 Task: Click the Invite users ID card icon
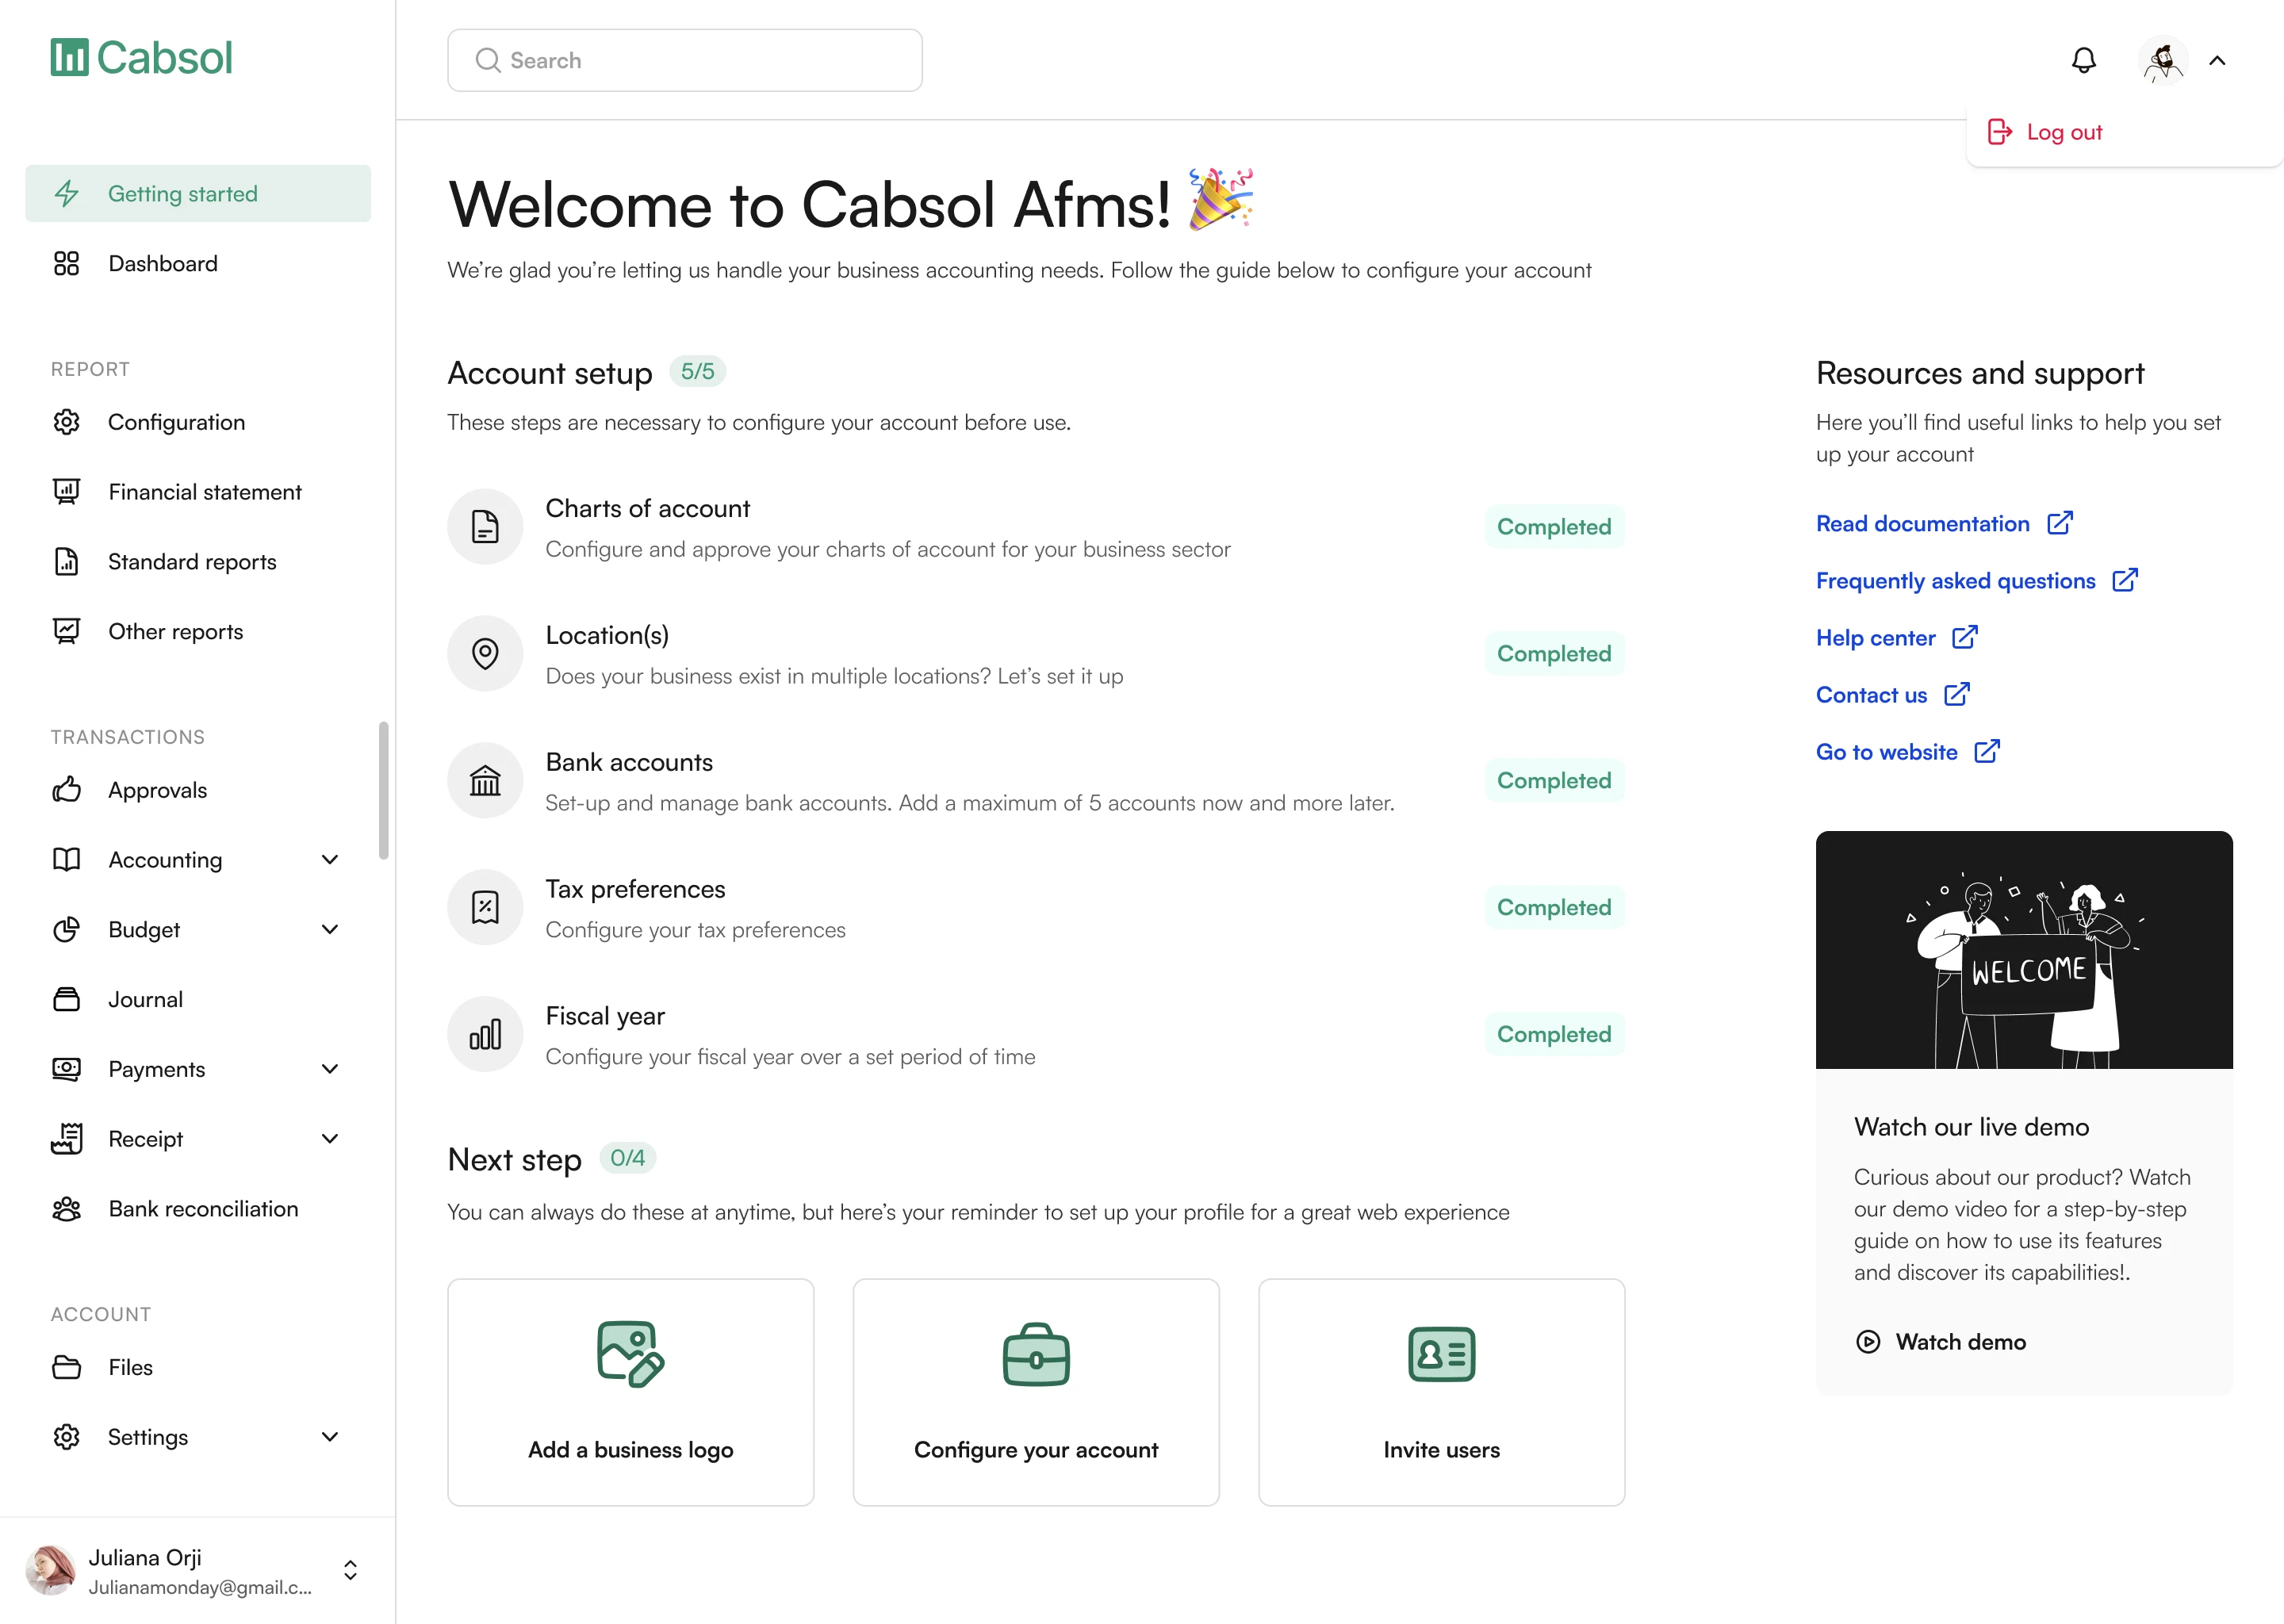tap(1441, 1354)
